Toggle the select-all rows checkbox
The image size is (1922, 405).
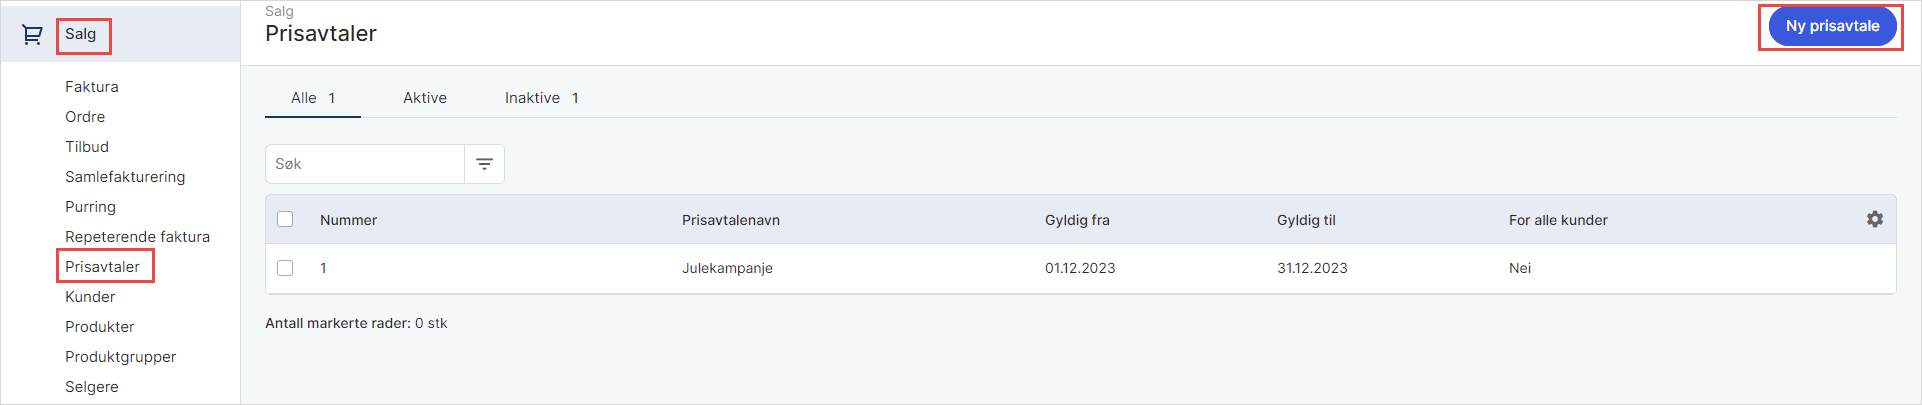285,219
